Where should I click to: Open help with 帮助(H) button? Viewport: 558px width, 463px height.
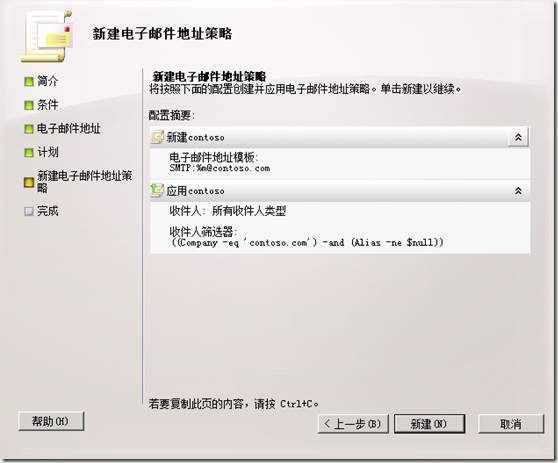51,421
